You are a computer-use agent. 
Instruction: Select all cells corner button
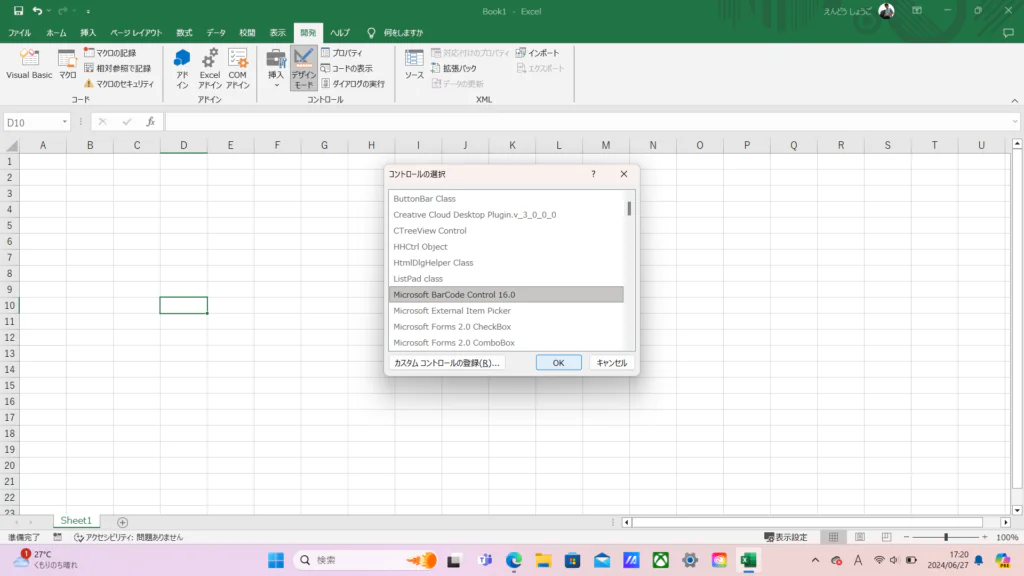click(11, 145)
